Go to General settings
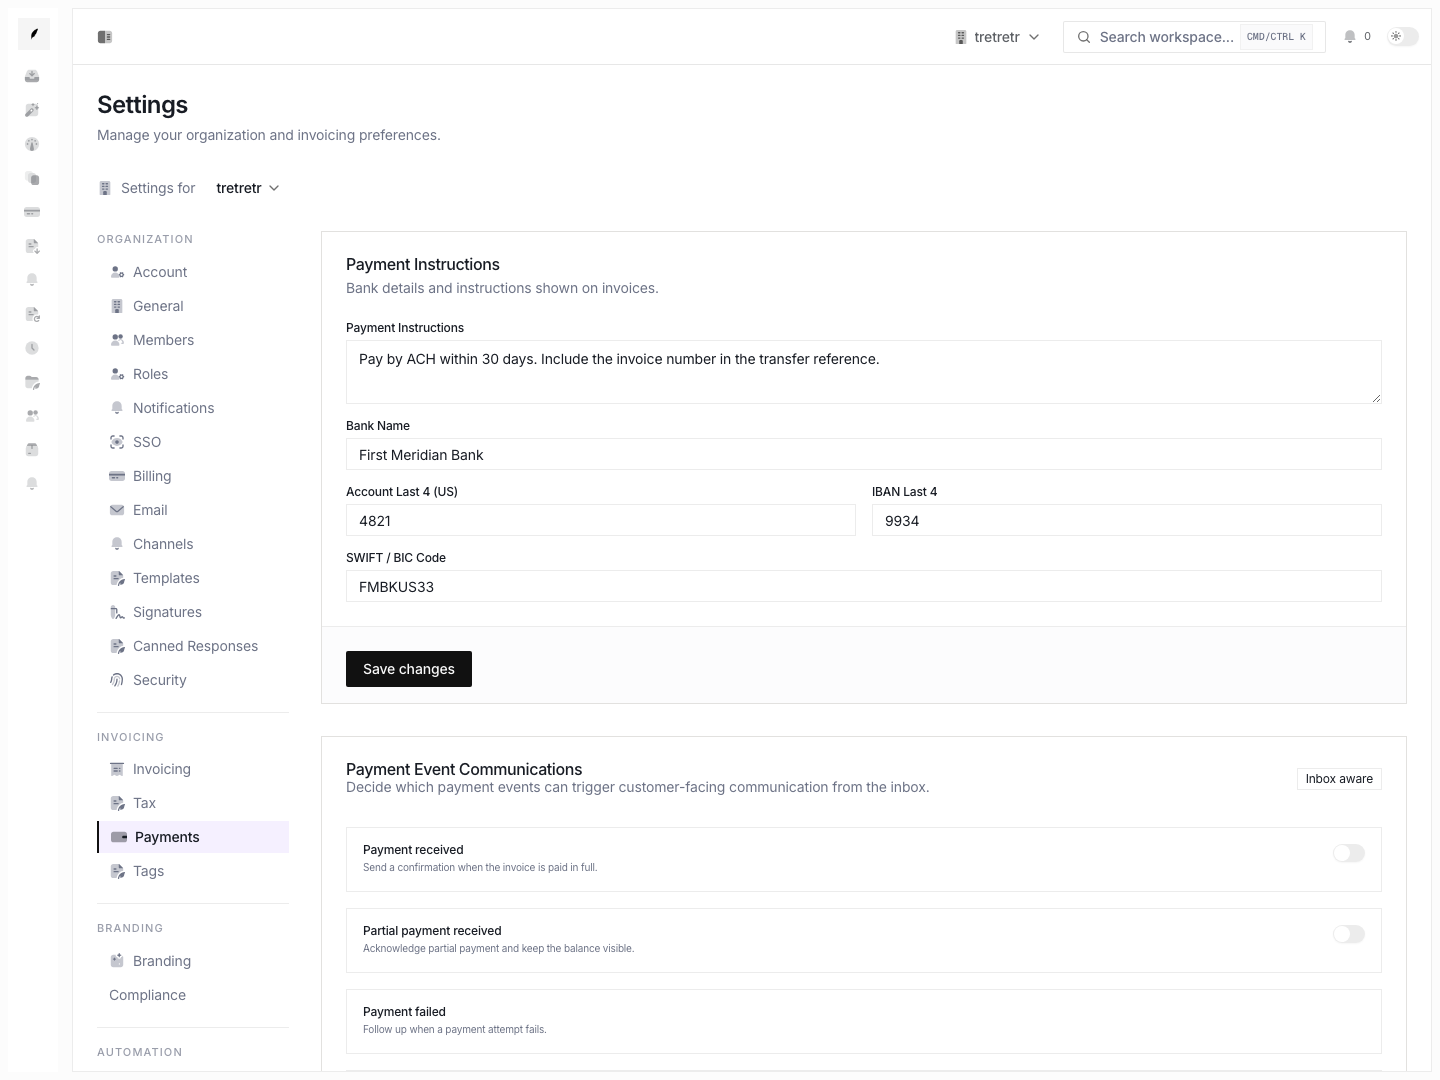The image size is (1440, 1080). [193, 306]
